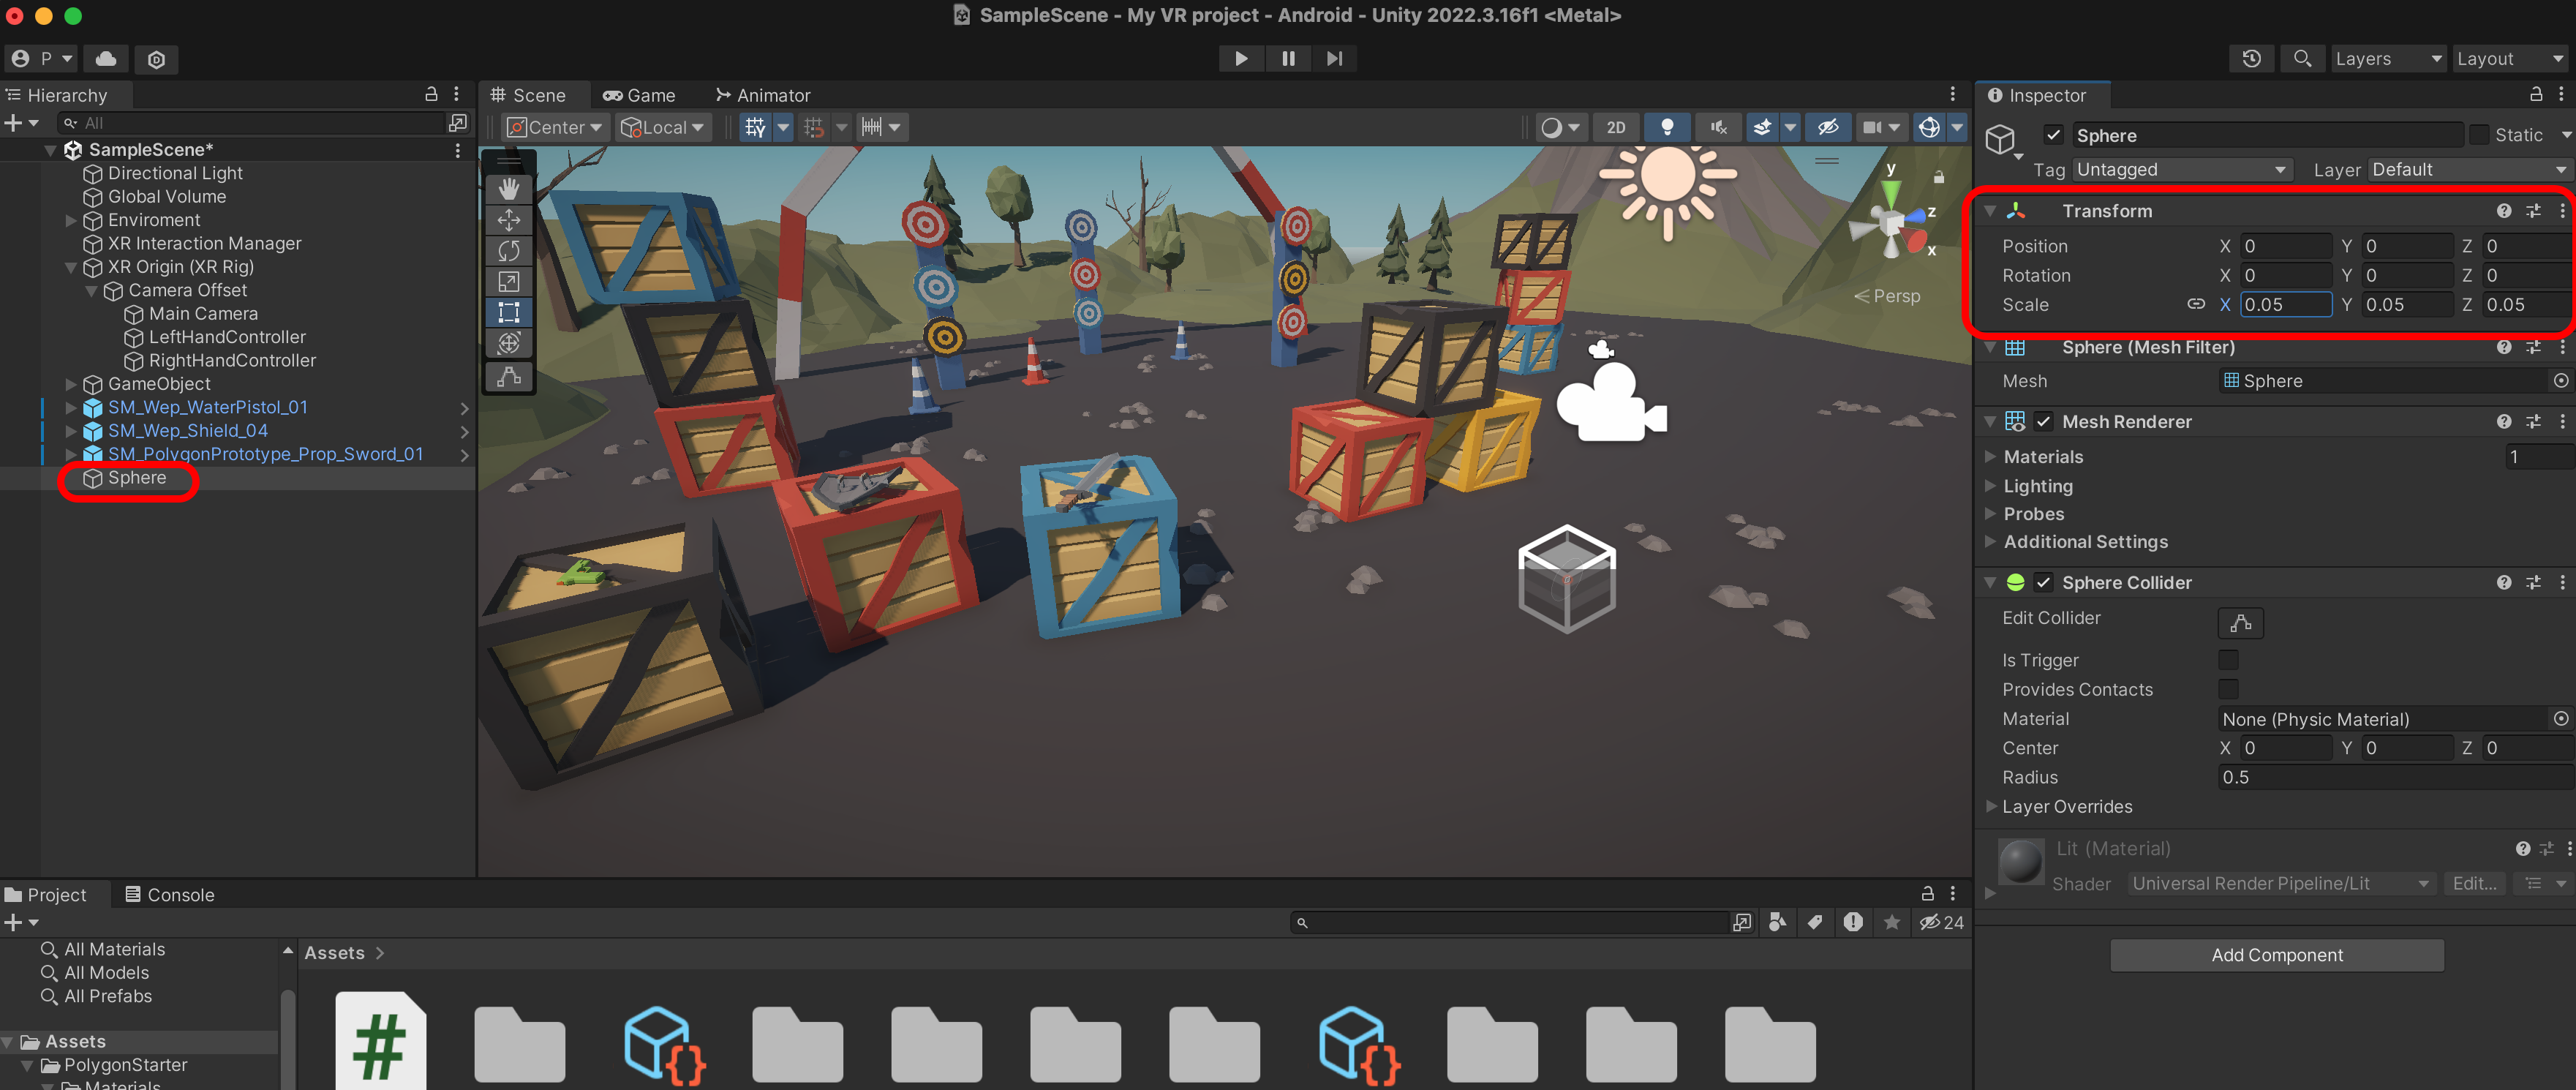Disable Mesh Renderer component checkbox
Screen dimensions: 2576x1090
click(2043, 422)
